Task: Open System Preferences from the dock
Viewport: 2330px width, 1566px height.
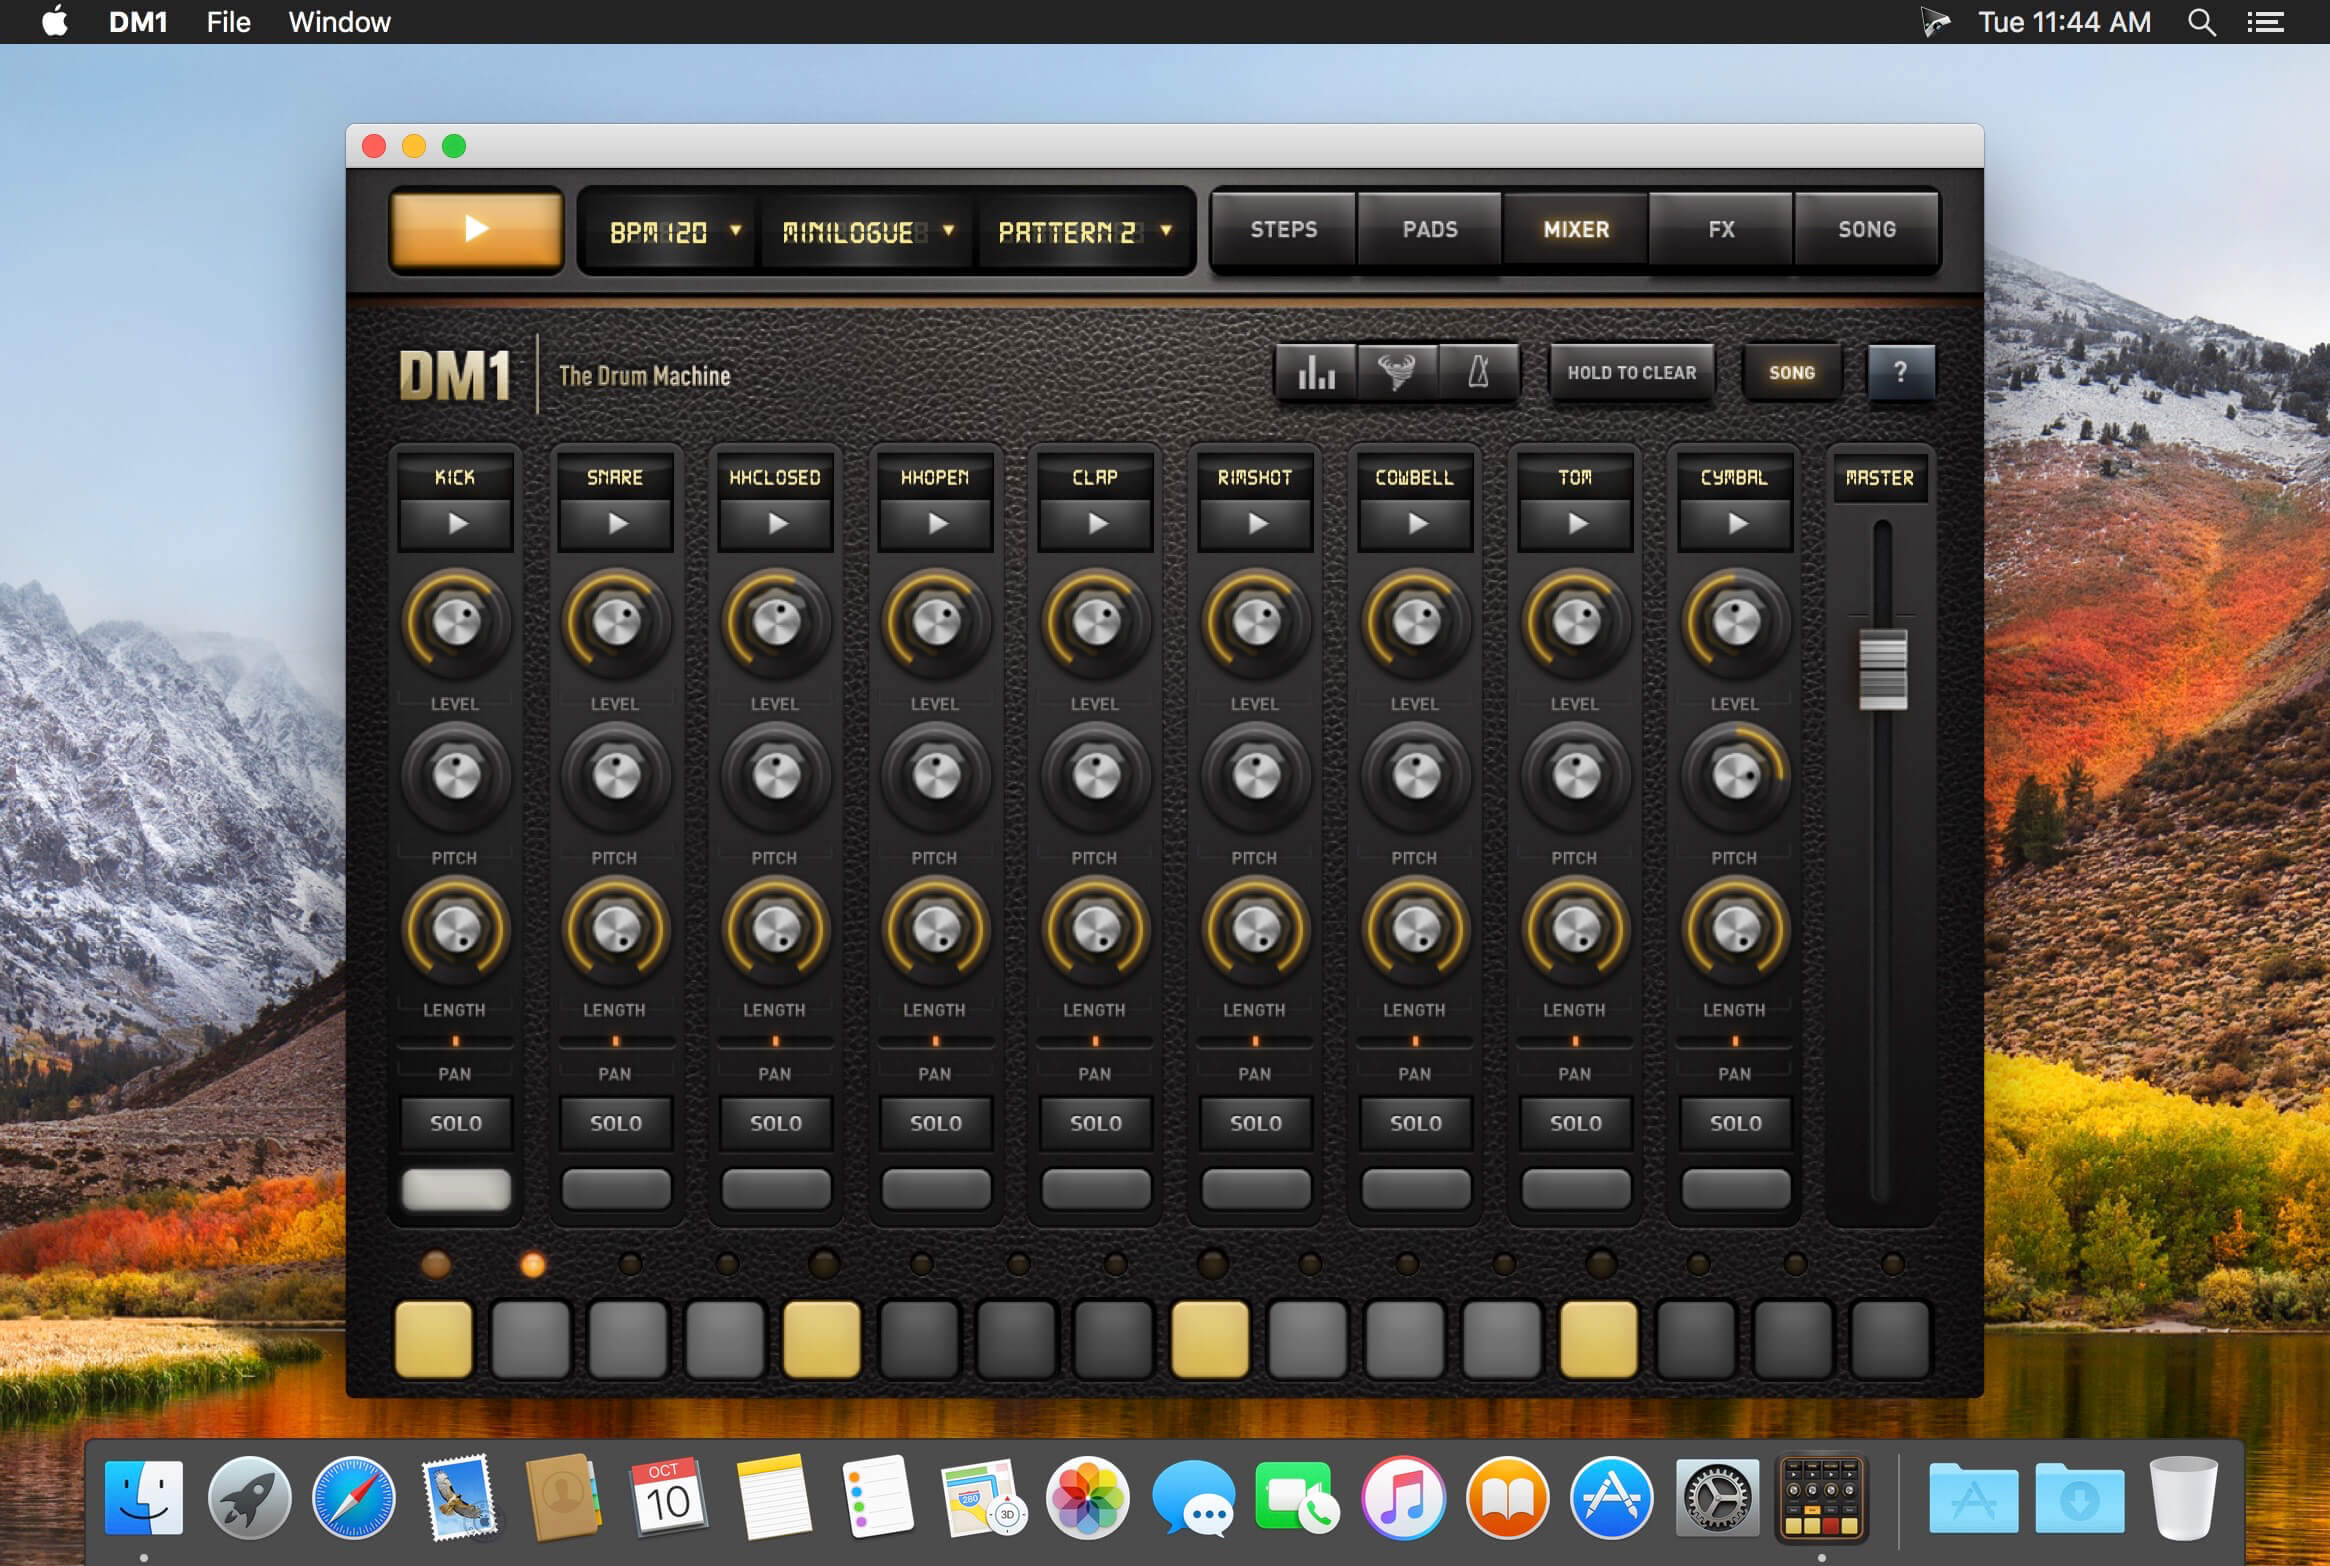Action: click(1717, 1498)
